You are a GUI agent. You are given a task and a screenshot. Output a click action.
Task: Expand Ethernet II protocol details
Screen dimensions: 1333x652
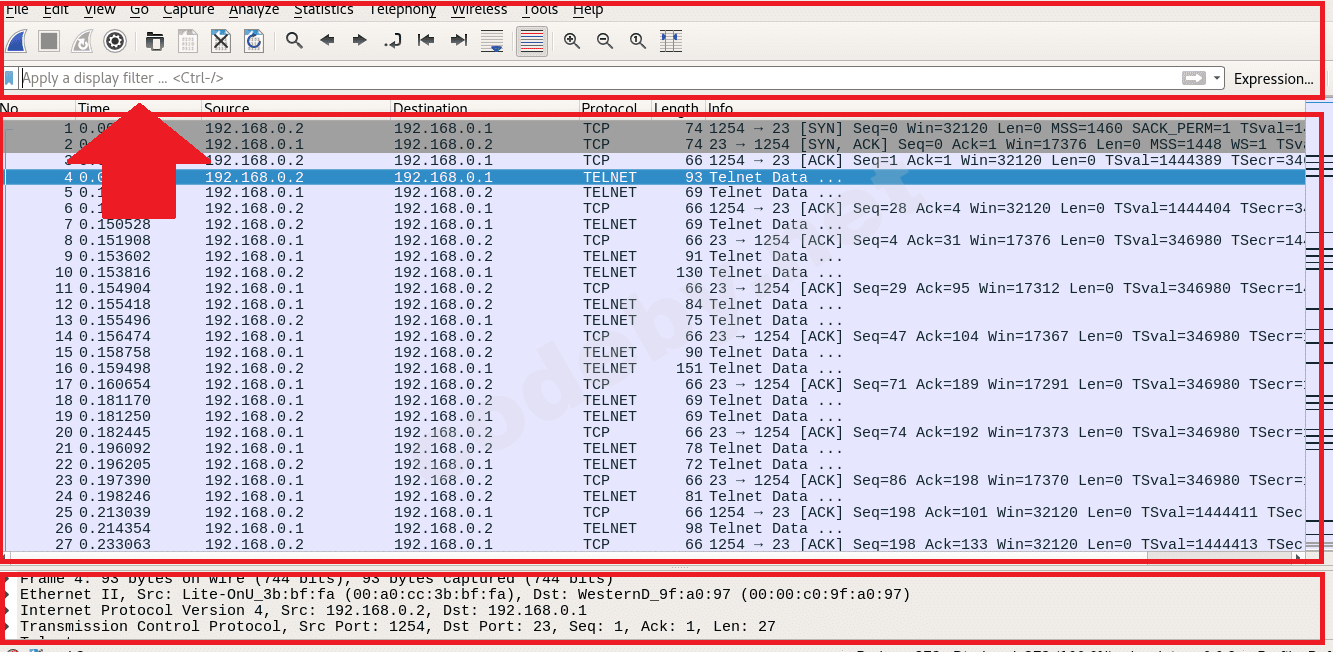pos(9,595)
